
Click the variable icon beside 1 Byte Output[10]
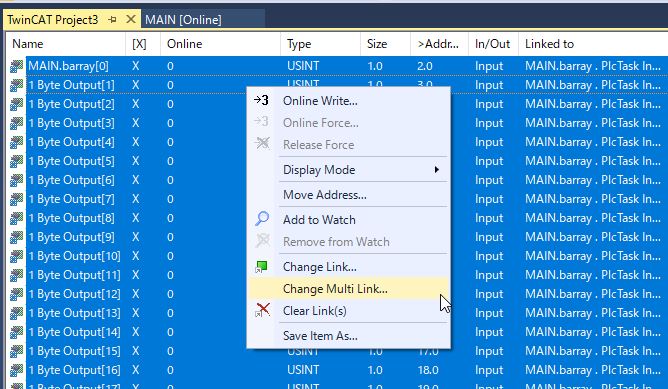pos(16,256)
